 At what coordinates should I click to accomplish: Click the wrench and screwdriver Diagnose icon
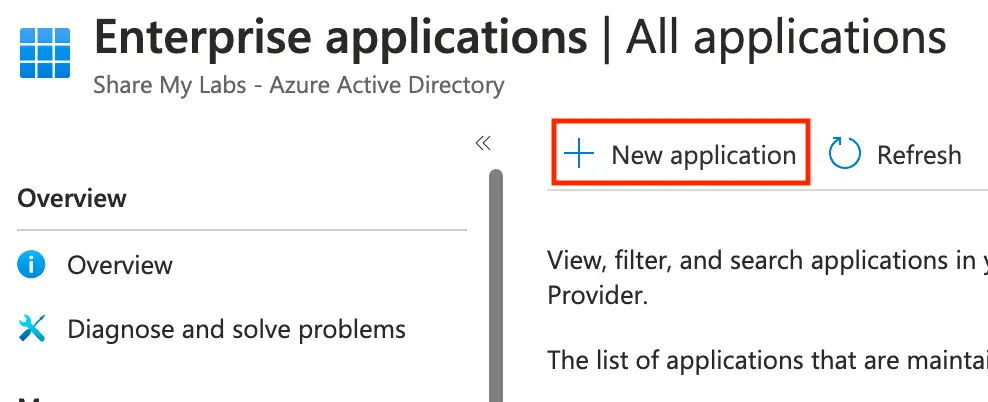pos(32,328)
